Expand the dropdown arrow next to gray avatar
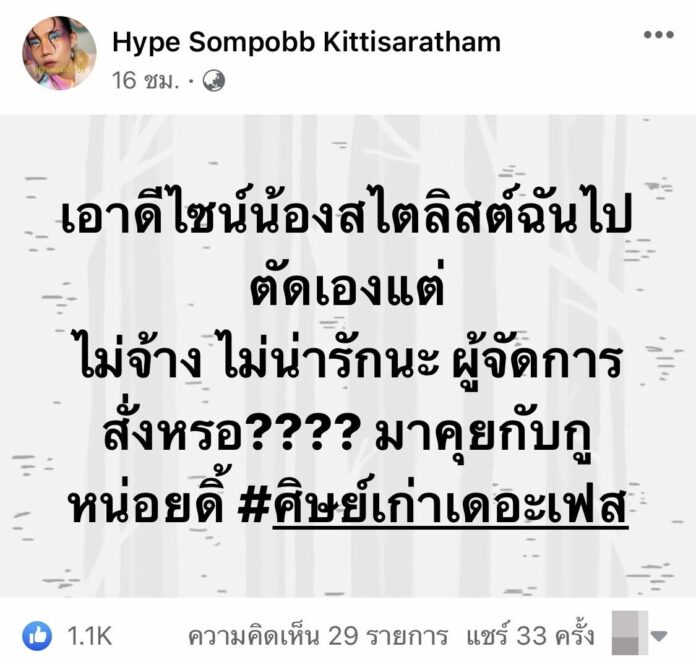This screenshot has height=662, width=696. 659,636
